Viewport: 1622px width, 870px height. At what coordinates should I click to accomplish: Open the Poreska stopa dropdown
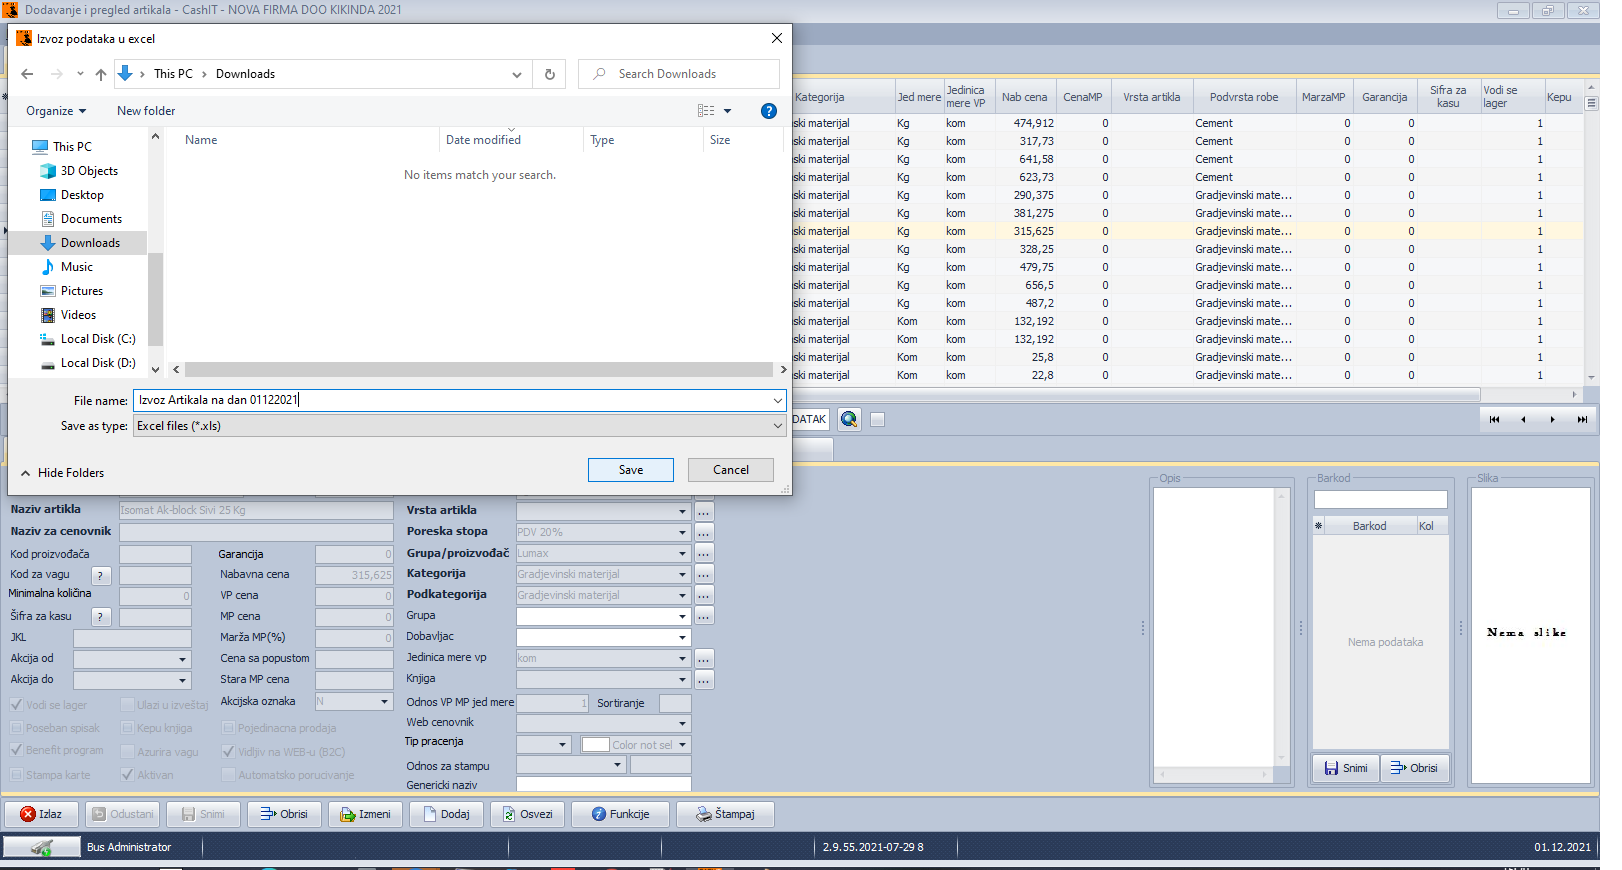[683, 532]
